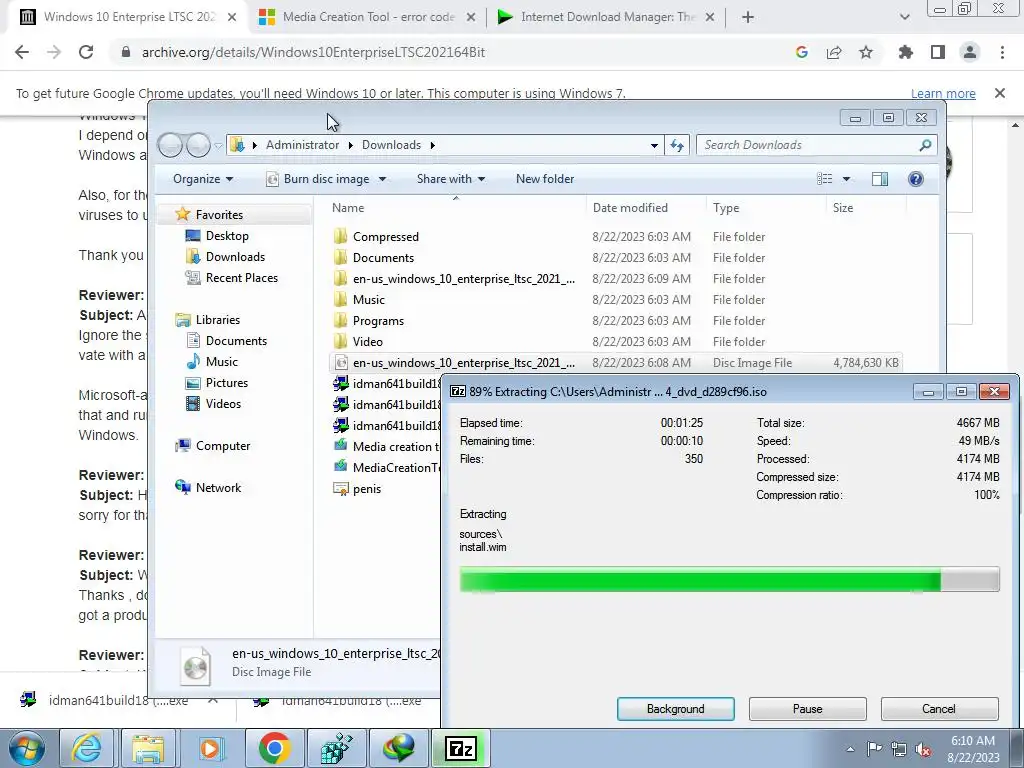Select Network in the navigation pane
The height and width of the screenshot is (768, 1024).
(218, 487)
